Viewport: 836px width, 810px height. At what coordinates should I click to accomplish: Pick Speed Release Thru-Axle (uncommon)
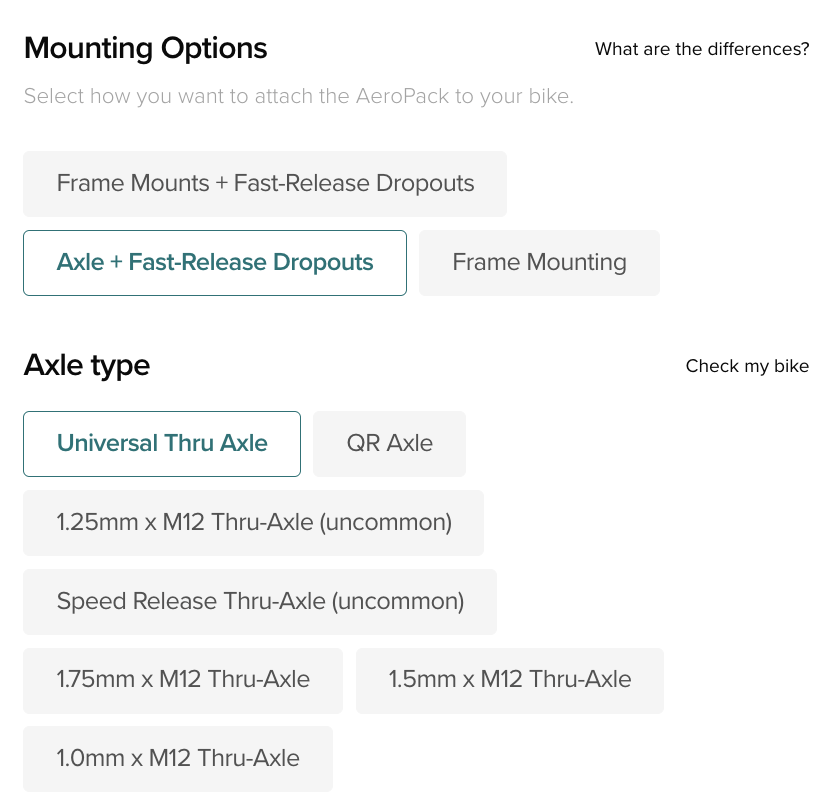(x=260, y=602)
